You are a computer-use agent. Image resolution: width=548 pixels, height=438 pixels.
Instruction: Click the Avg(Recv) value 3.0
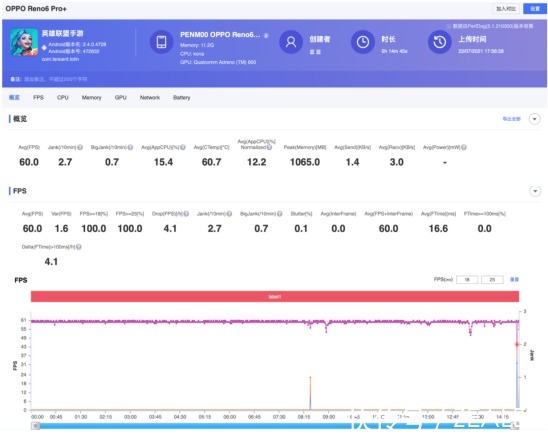tap(397, 162)
